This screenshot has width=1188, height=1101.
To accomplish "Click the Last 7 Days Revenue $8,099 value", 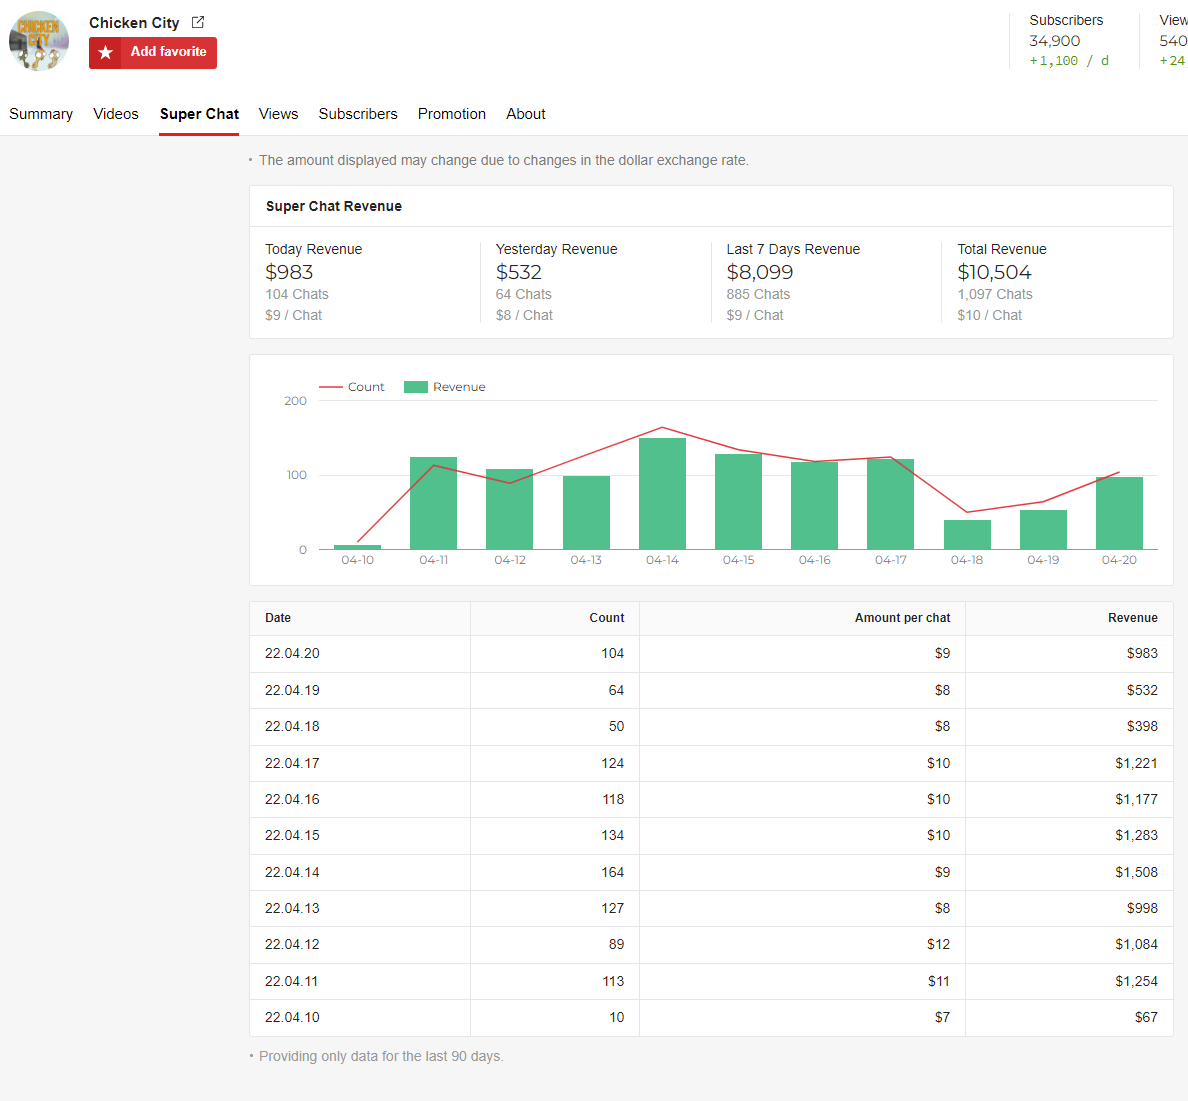I will pyautogui.click(x=760, y=272).
